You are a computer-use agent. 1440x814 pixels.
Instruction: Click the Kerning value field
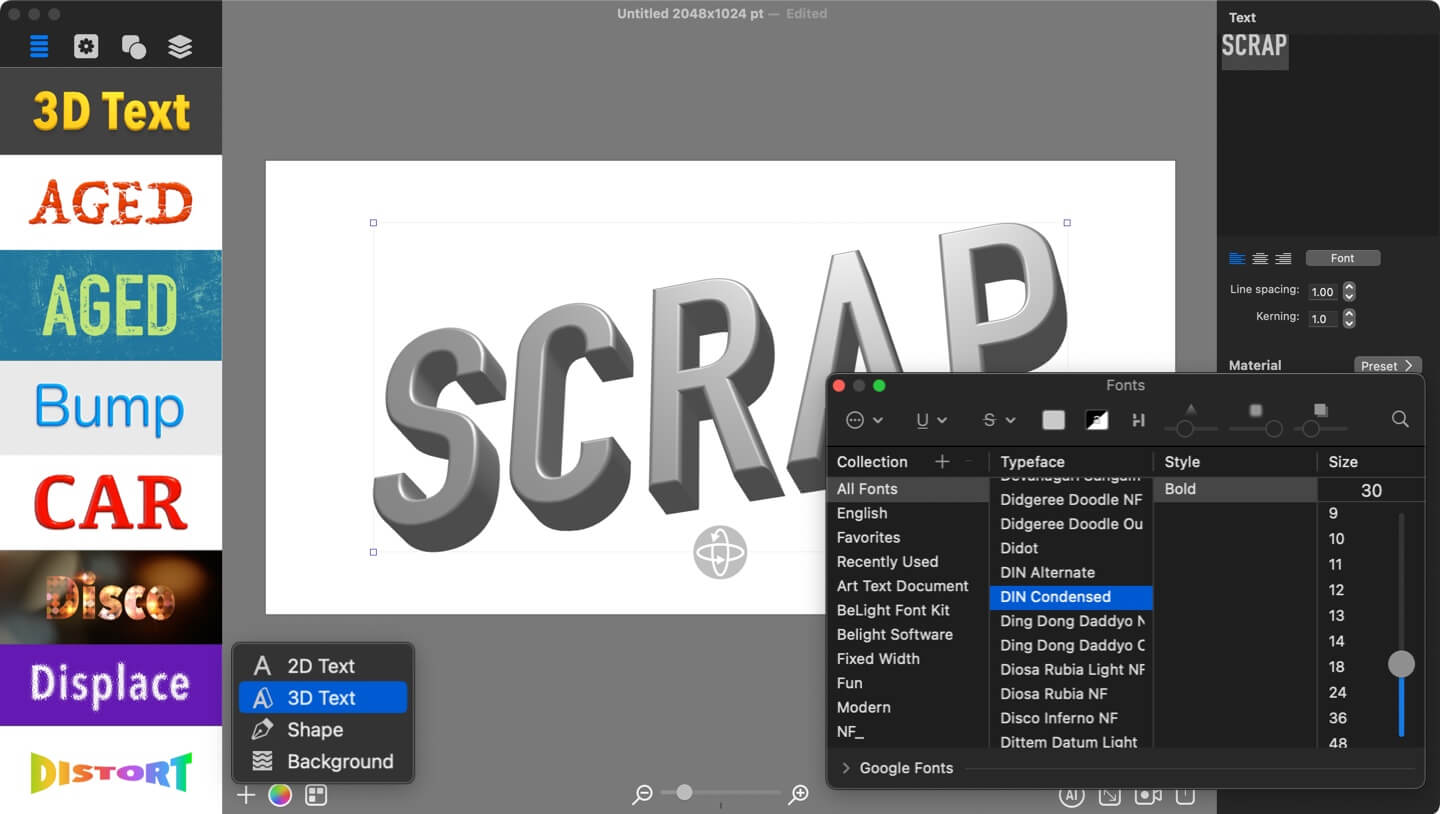(x=1323, y=319)
